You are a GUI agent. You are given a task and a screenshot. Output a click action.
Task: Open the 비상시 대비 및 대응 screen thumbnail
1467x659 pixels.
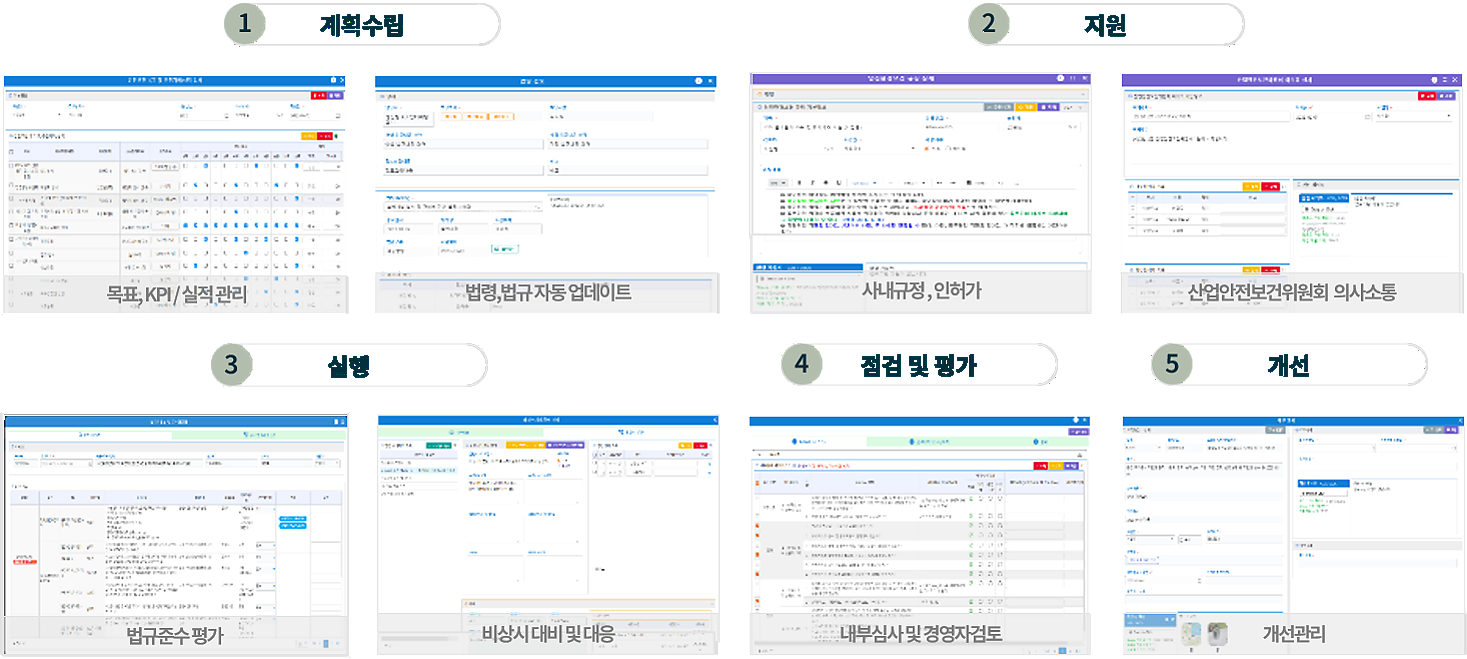pos(548,535)
